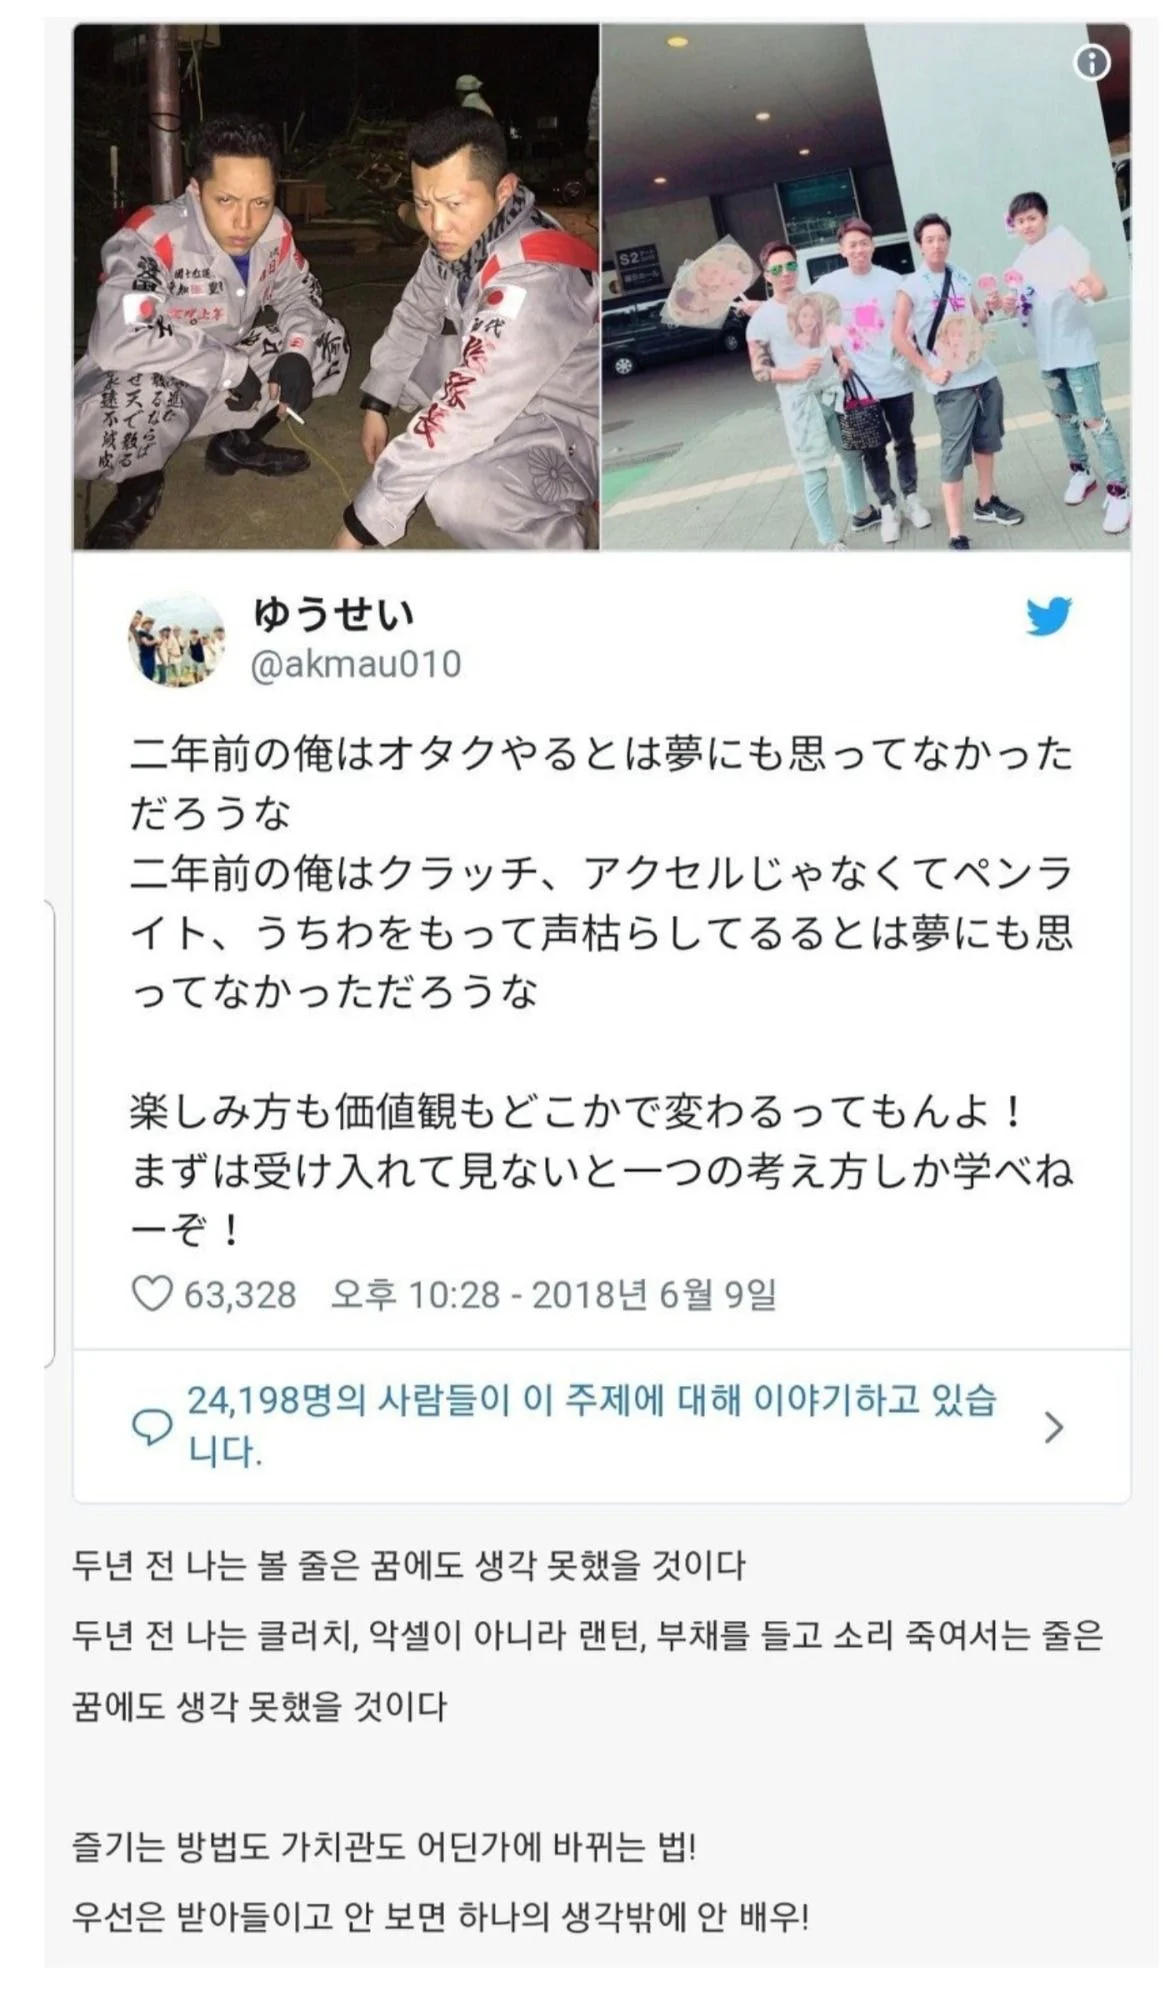Open the @akmau010 handle link
The width and height of the screenshot is (1163, 1996).
pos(356,664)
